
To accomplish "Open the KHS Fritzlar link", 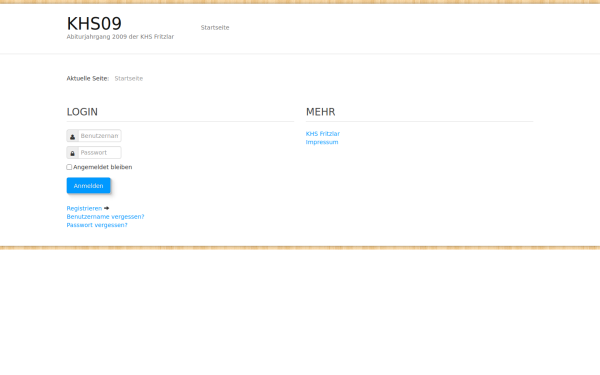I will pos(323,134).
